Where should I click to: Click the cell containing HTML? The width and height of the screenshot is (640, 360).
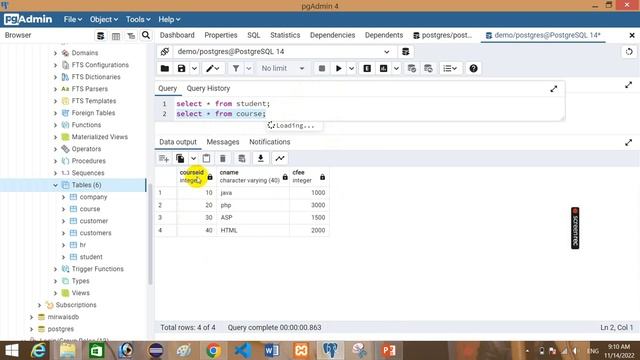pos(253,230)
